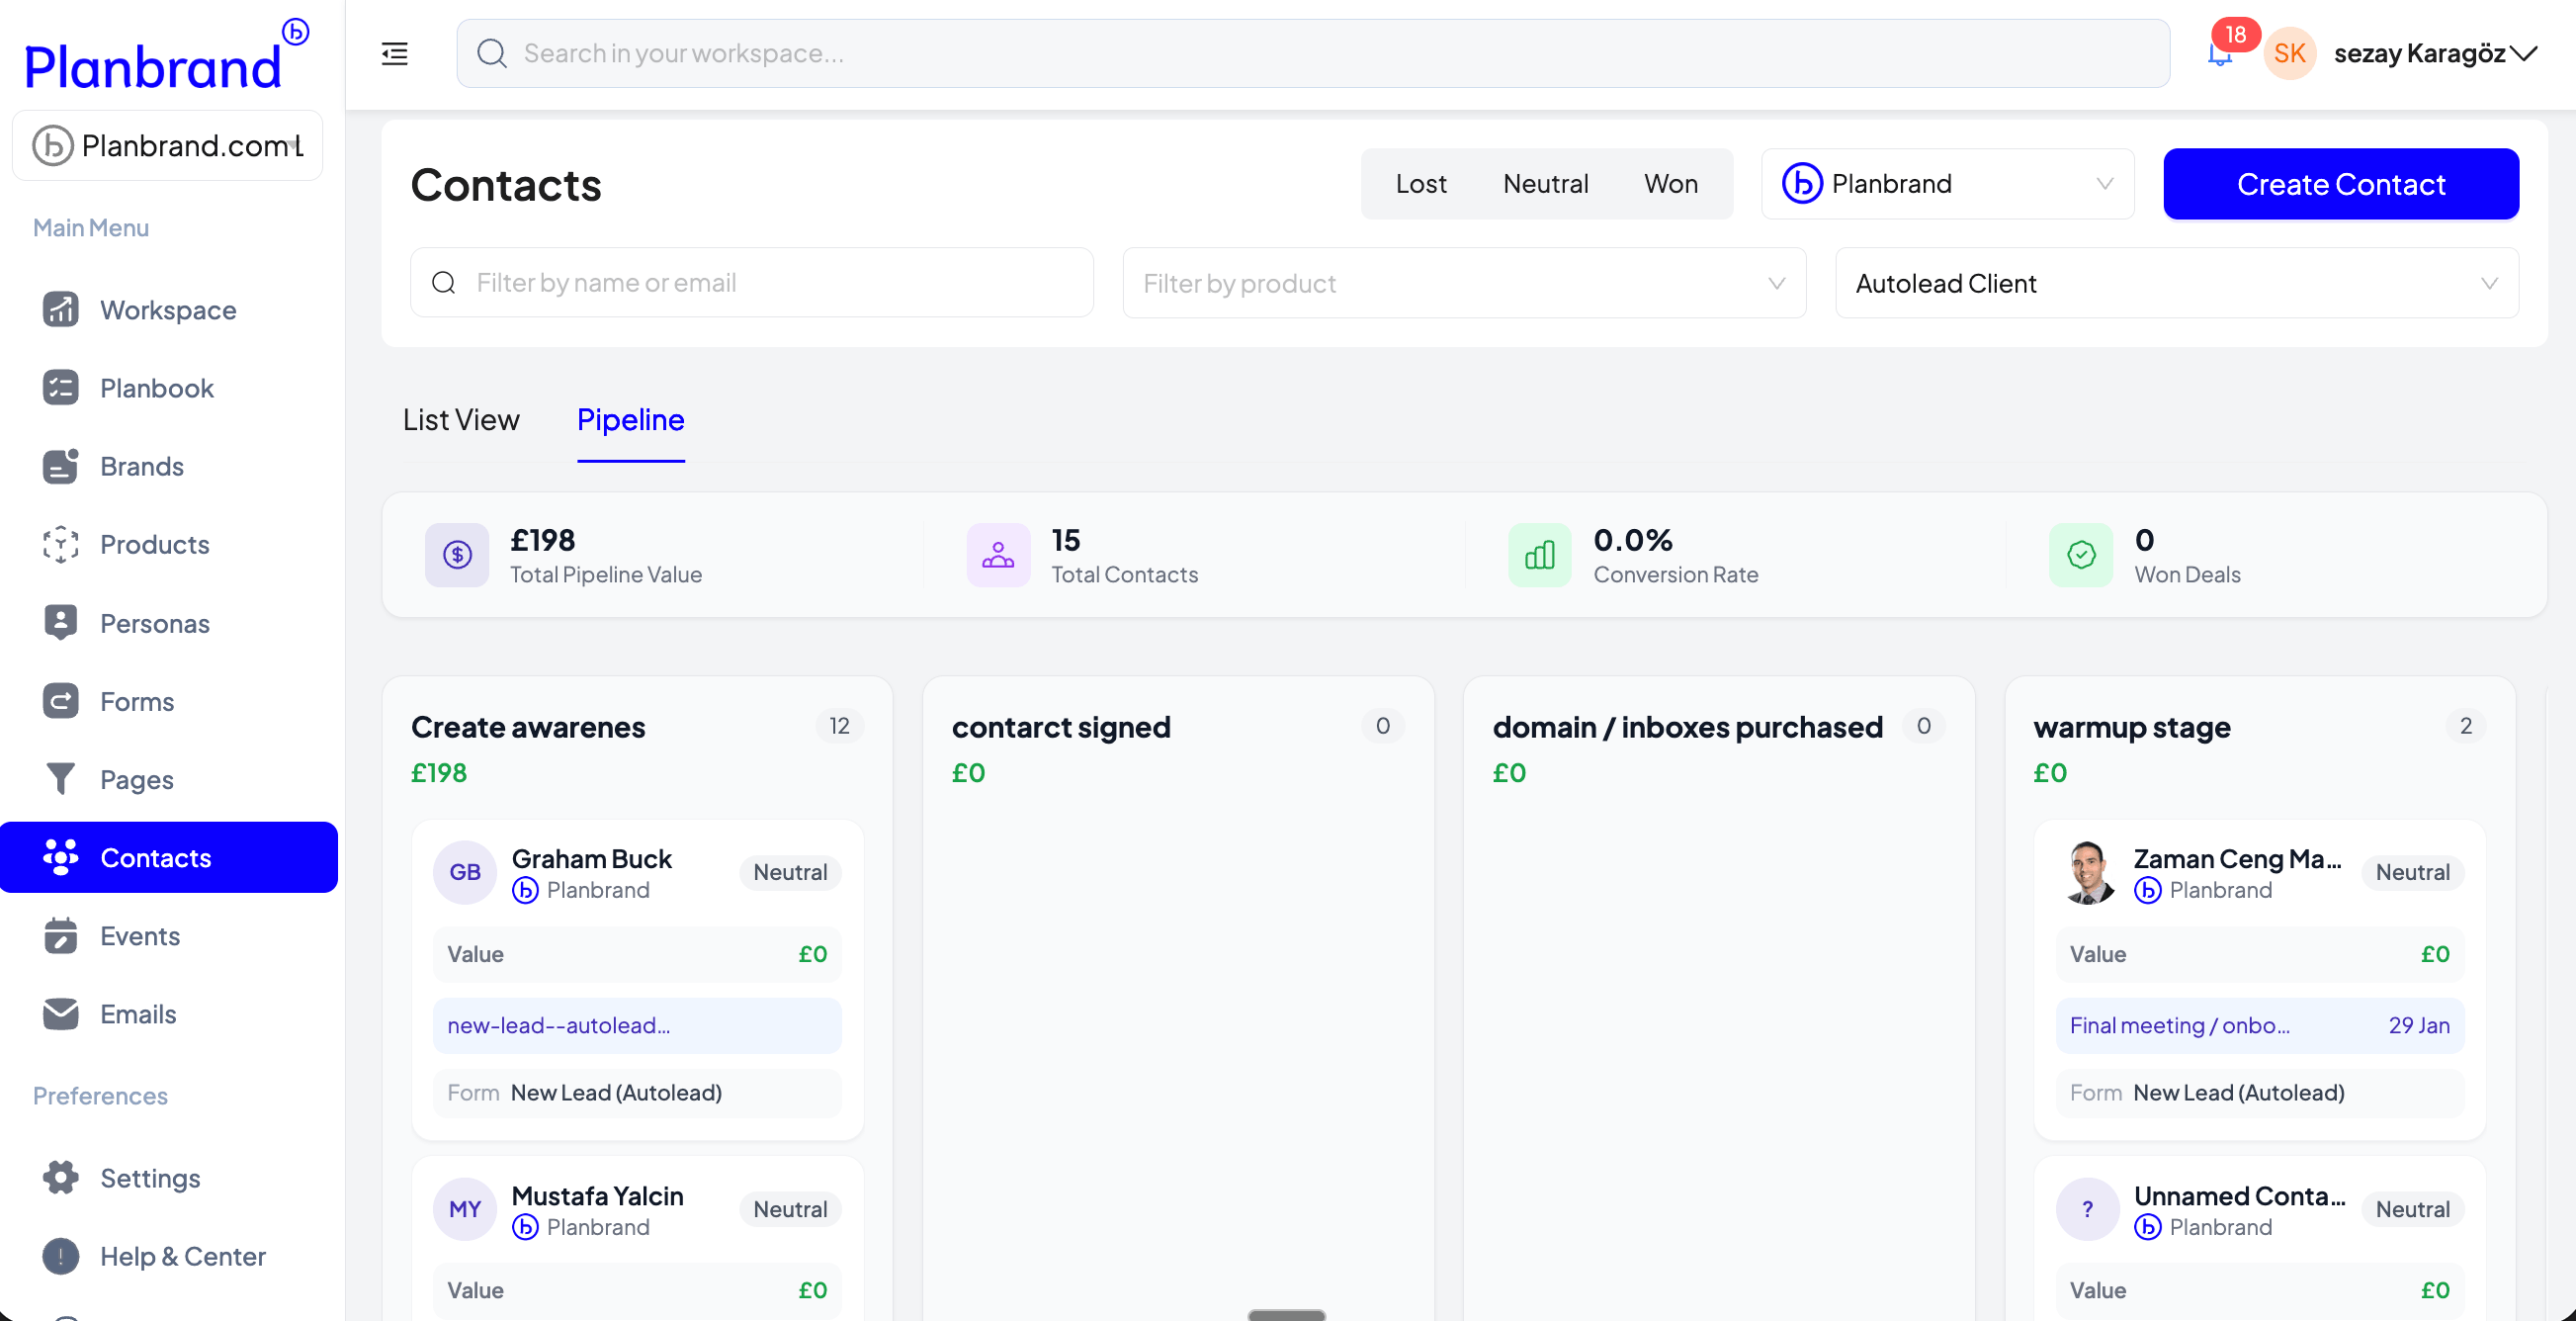Select the Pipeline tab
The image size is (2576, 1321).
click(x=630, y=420)
